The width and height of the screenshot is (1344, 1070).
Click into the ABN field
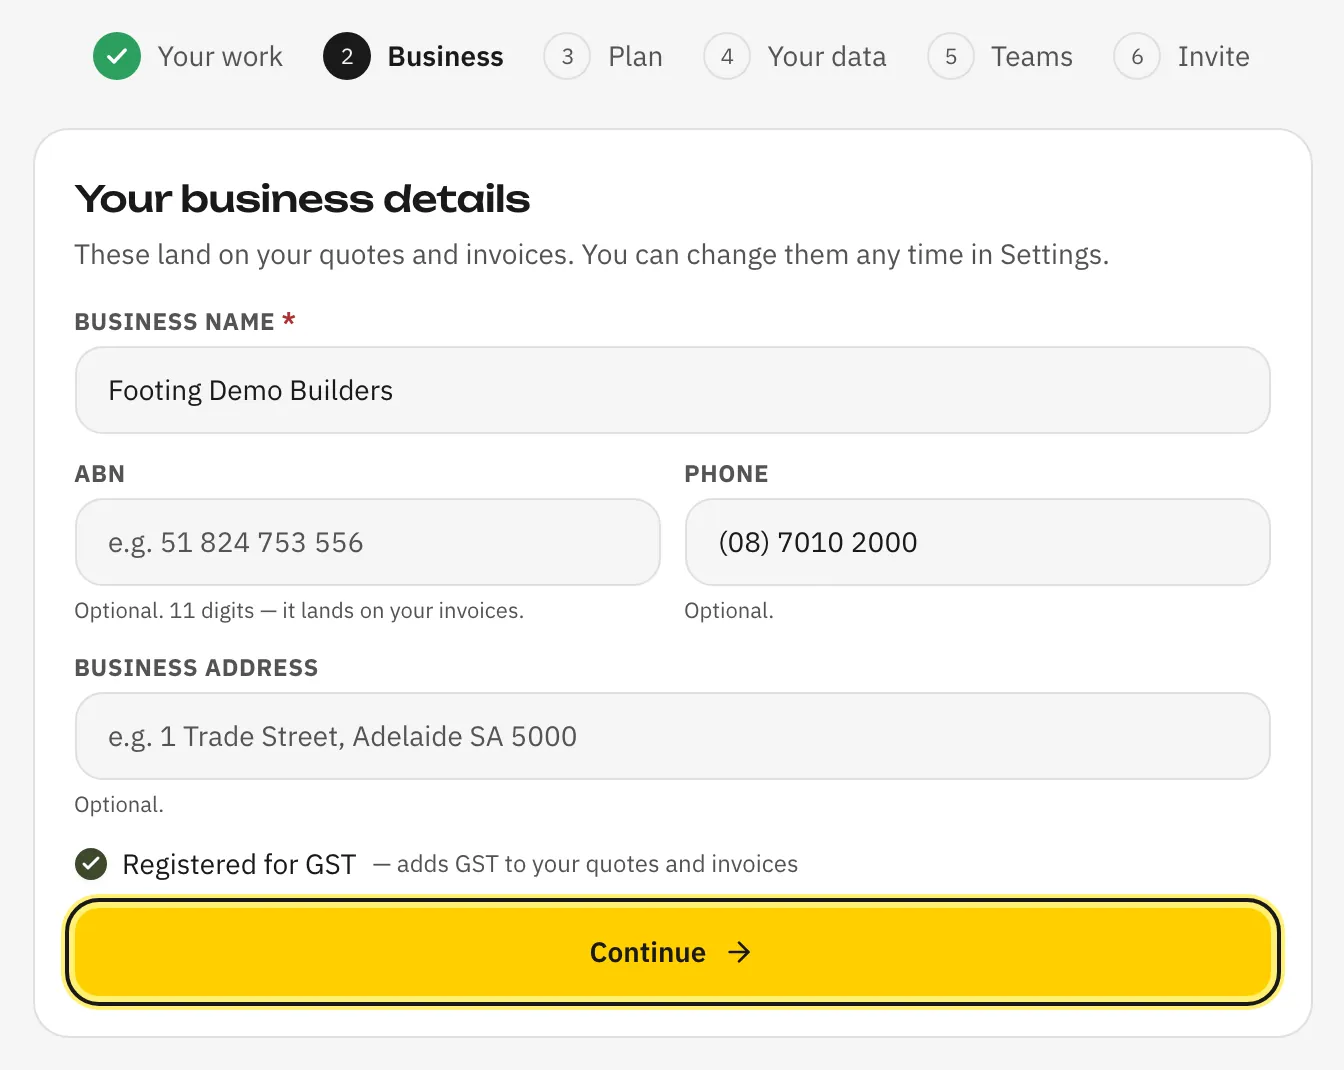367,542
